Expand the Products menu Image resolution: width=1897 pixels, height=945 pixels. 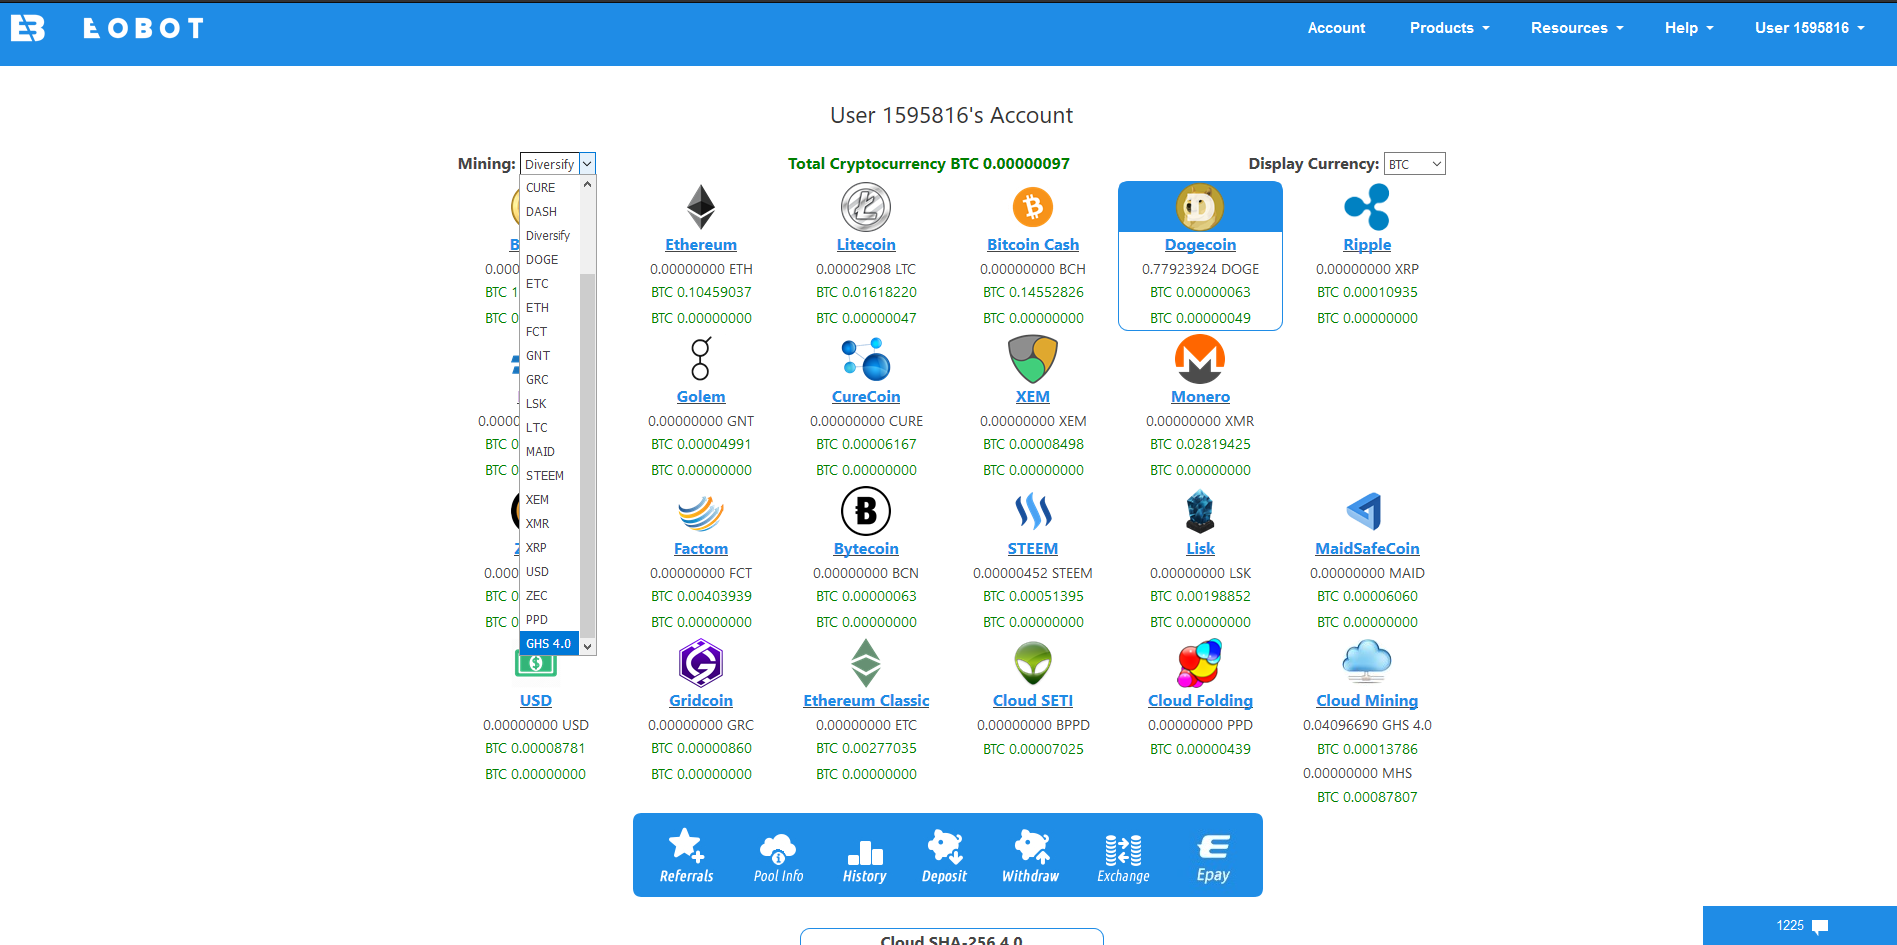click(x=1449, y=28)
